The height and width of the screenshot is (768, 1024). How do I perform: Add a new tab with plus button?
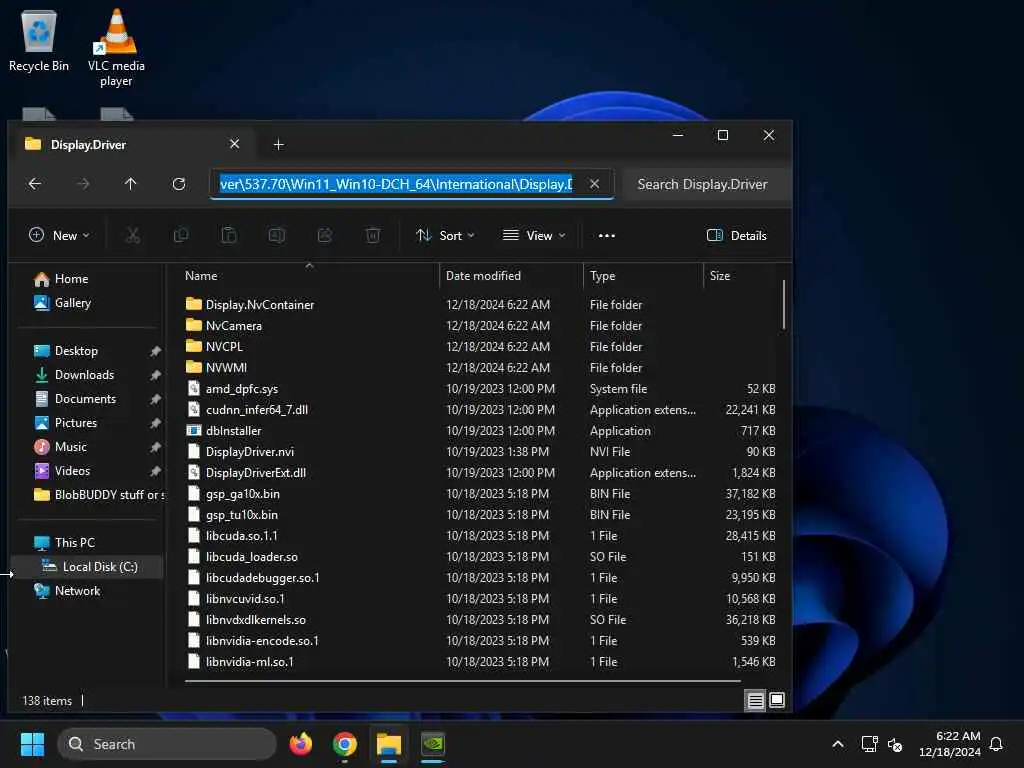pyautogui.click(x=279, y=144)
